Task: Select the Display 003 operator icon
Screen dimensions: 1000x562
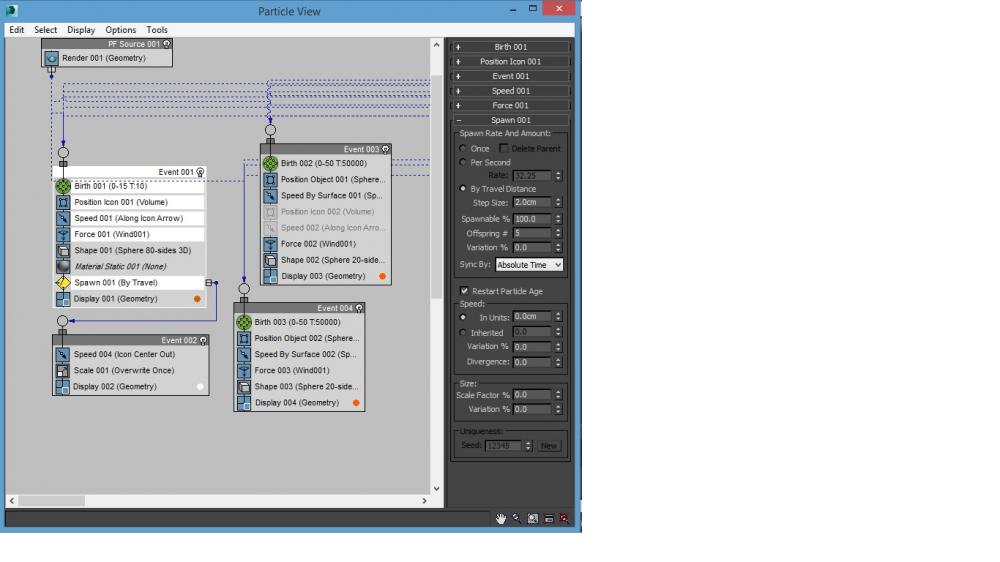Action: point(270,276)
